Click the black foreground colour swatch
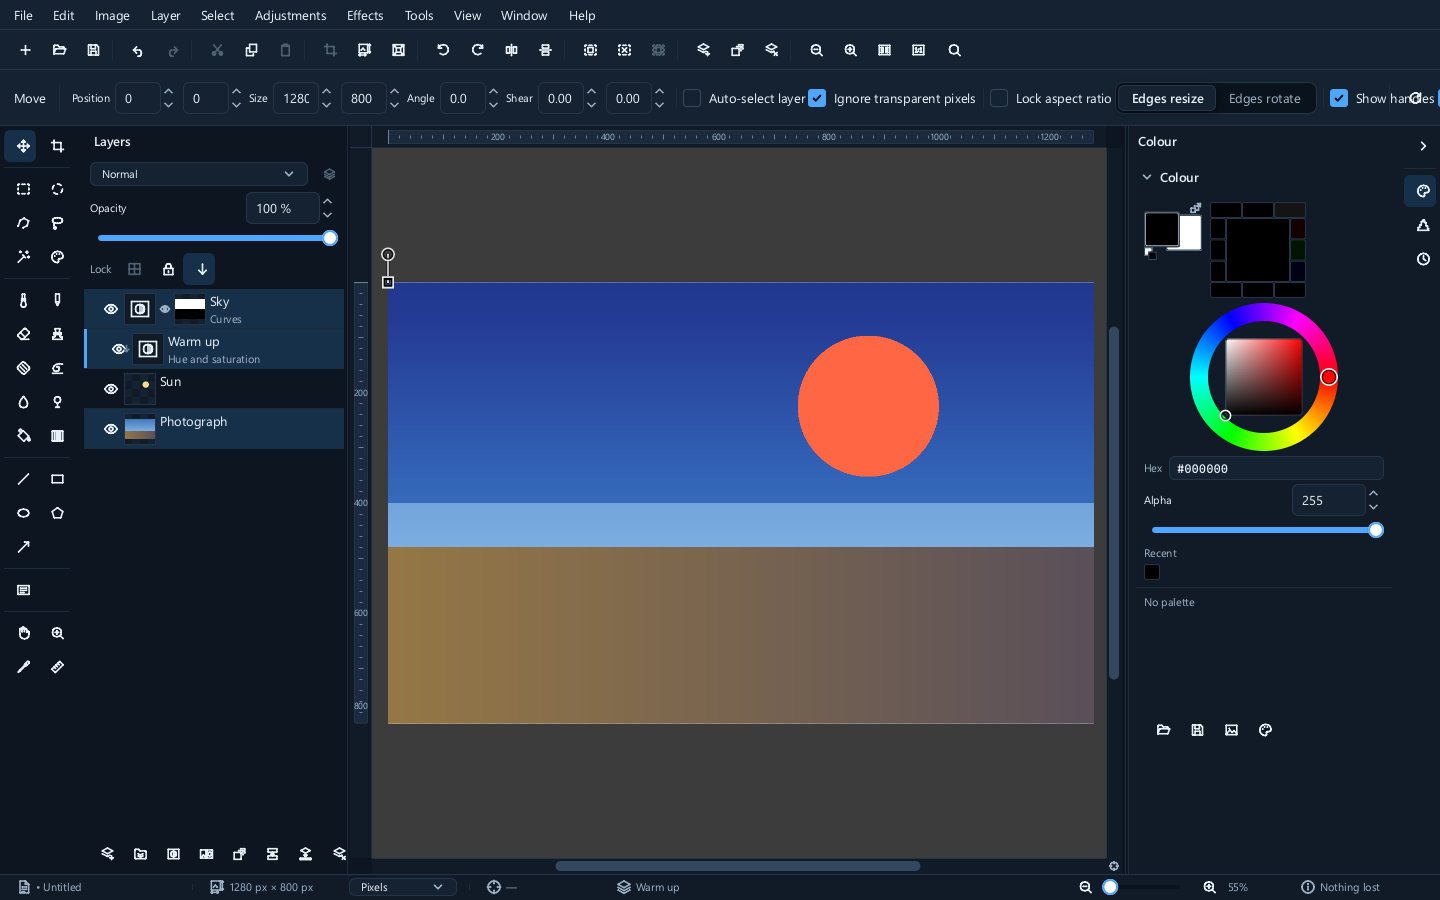Image resolution: width=1440 pixels, height=900 pixels. pyautogui.click(x=1161, y=229)
